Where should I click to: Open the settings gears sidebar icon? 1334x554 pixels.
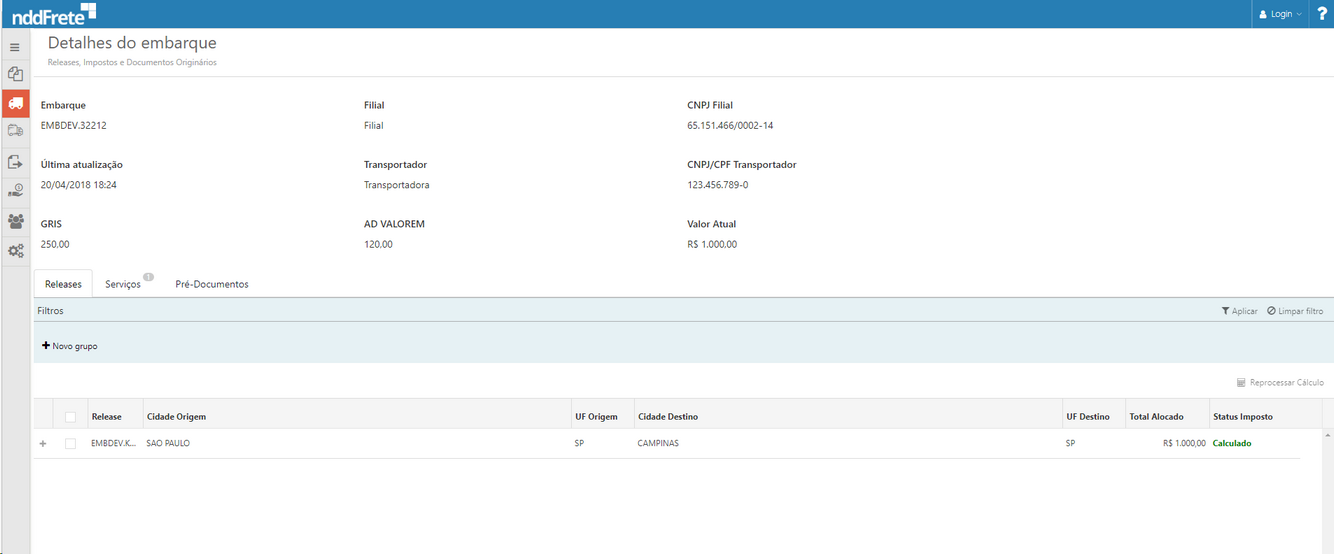[x=15, y=251]
